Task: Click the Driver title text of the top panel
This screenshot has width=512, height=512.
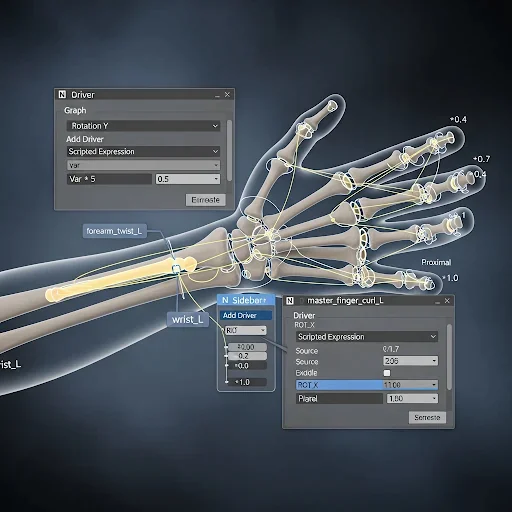Action: click(83, 95)
